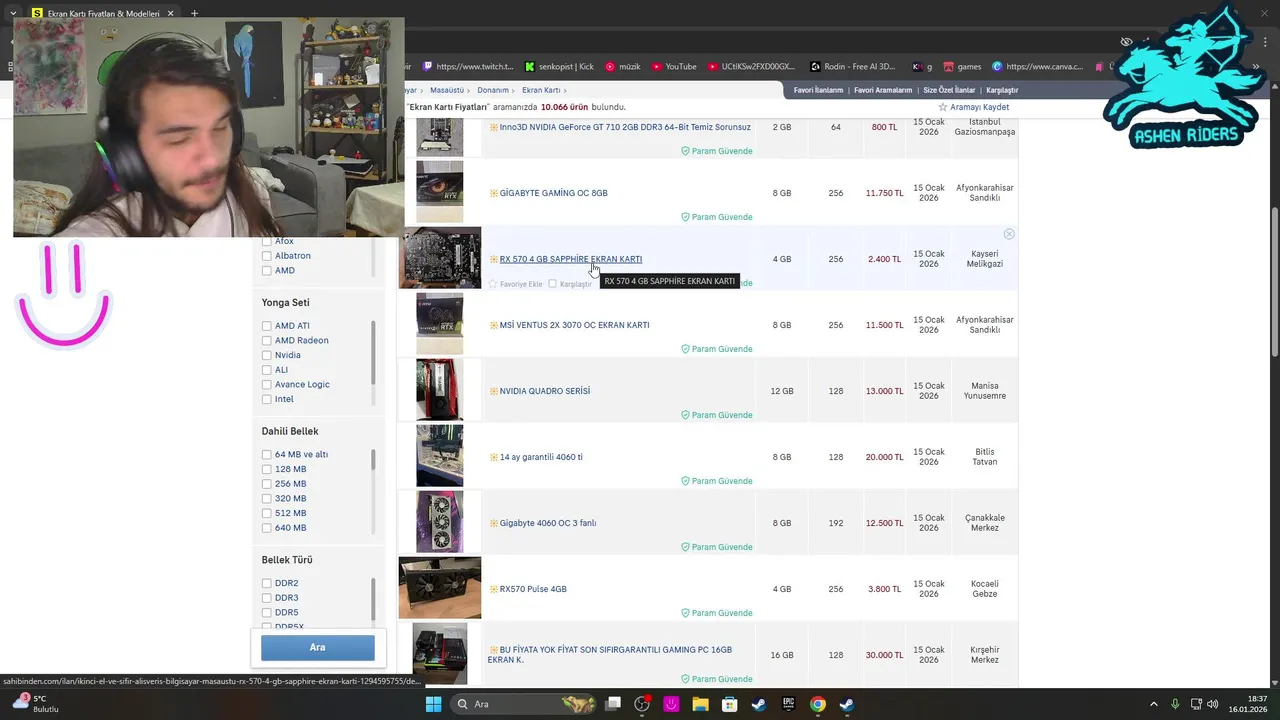Click the microphone icon in the system tray
Screen dimensions: 1280x720
click(1175, 704)
